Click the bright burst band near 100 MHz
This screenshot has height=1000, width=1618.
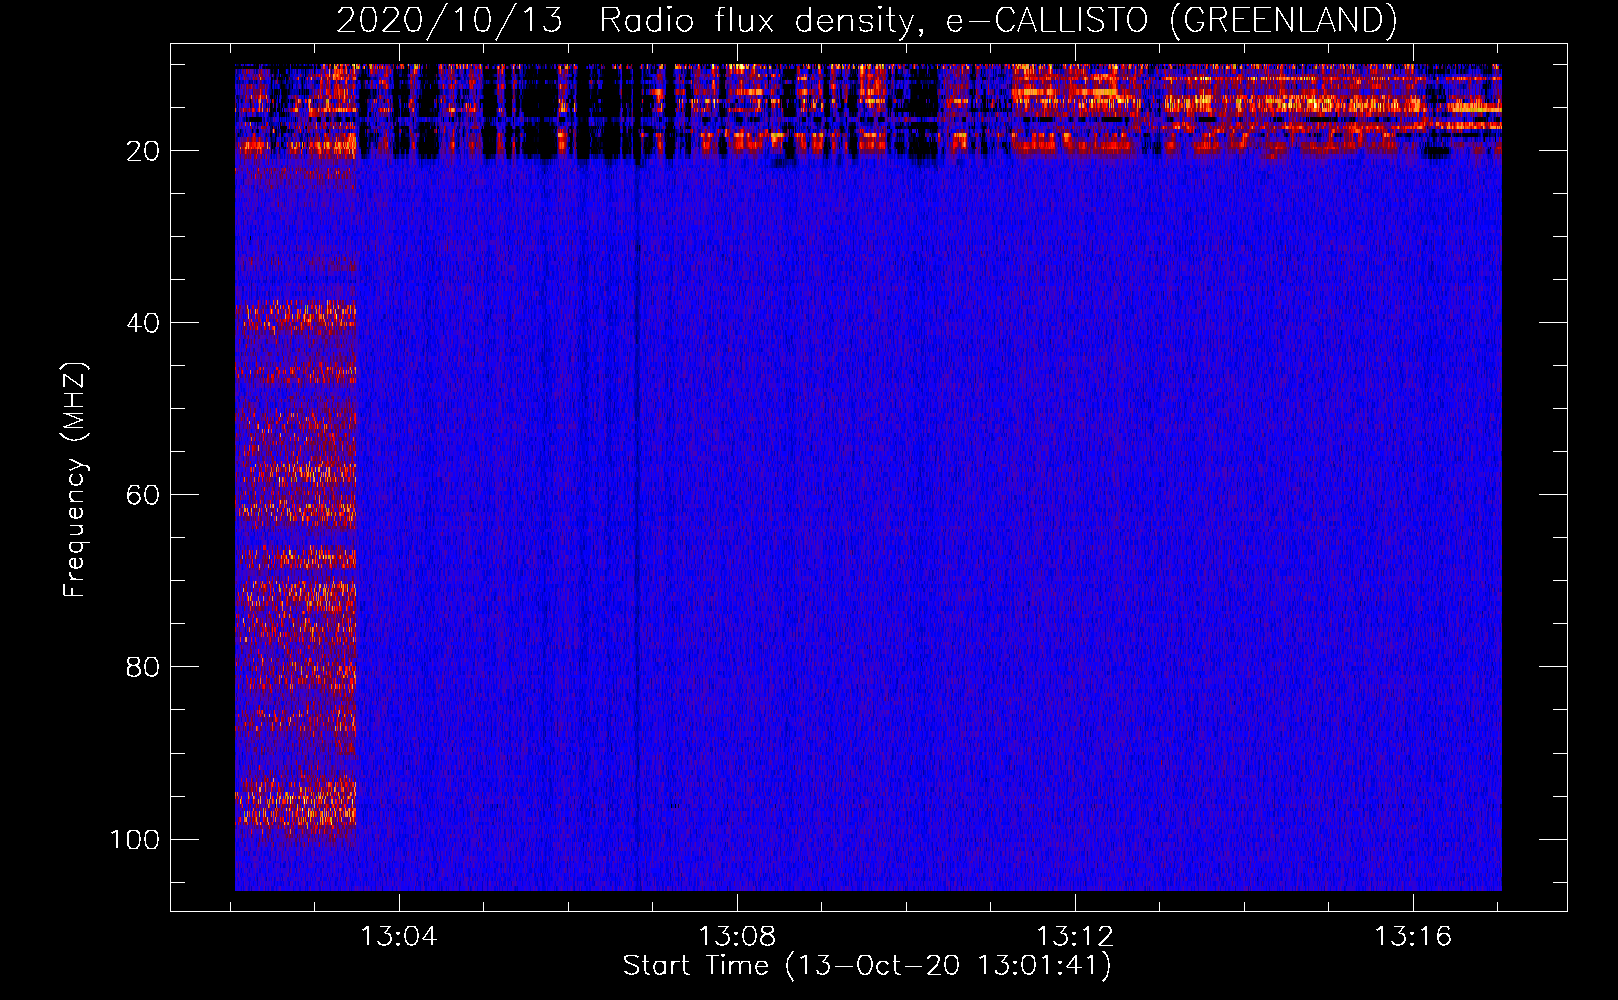click(x=296, y=802)
